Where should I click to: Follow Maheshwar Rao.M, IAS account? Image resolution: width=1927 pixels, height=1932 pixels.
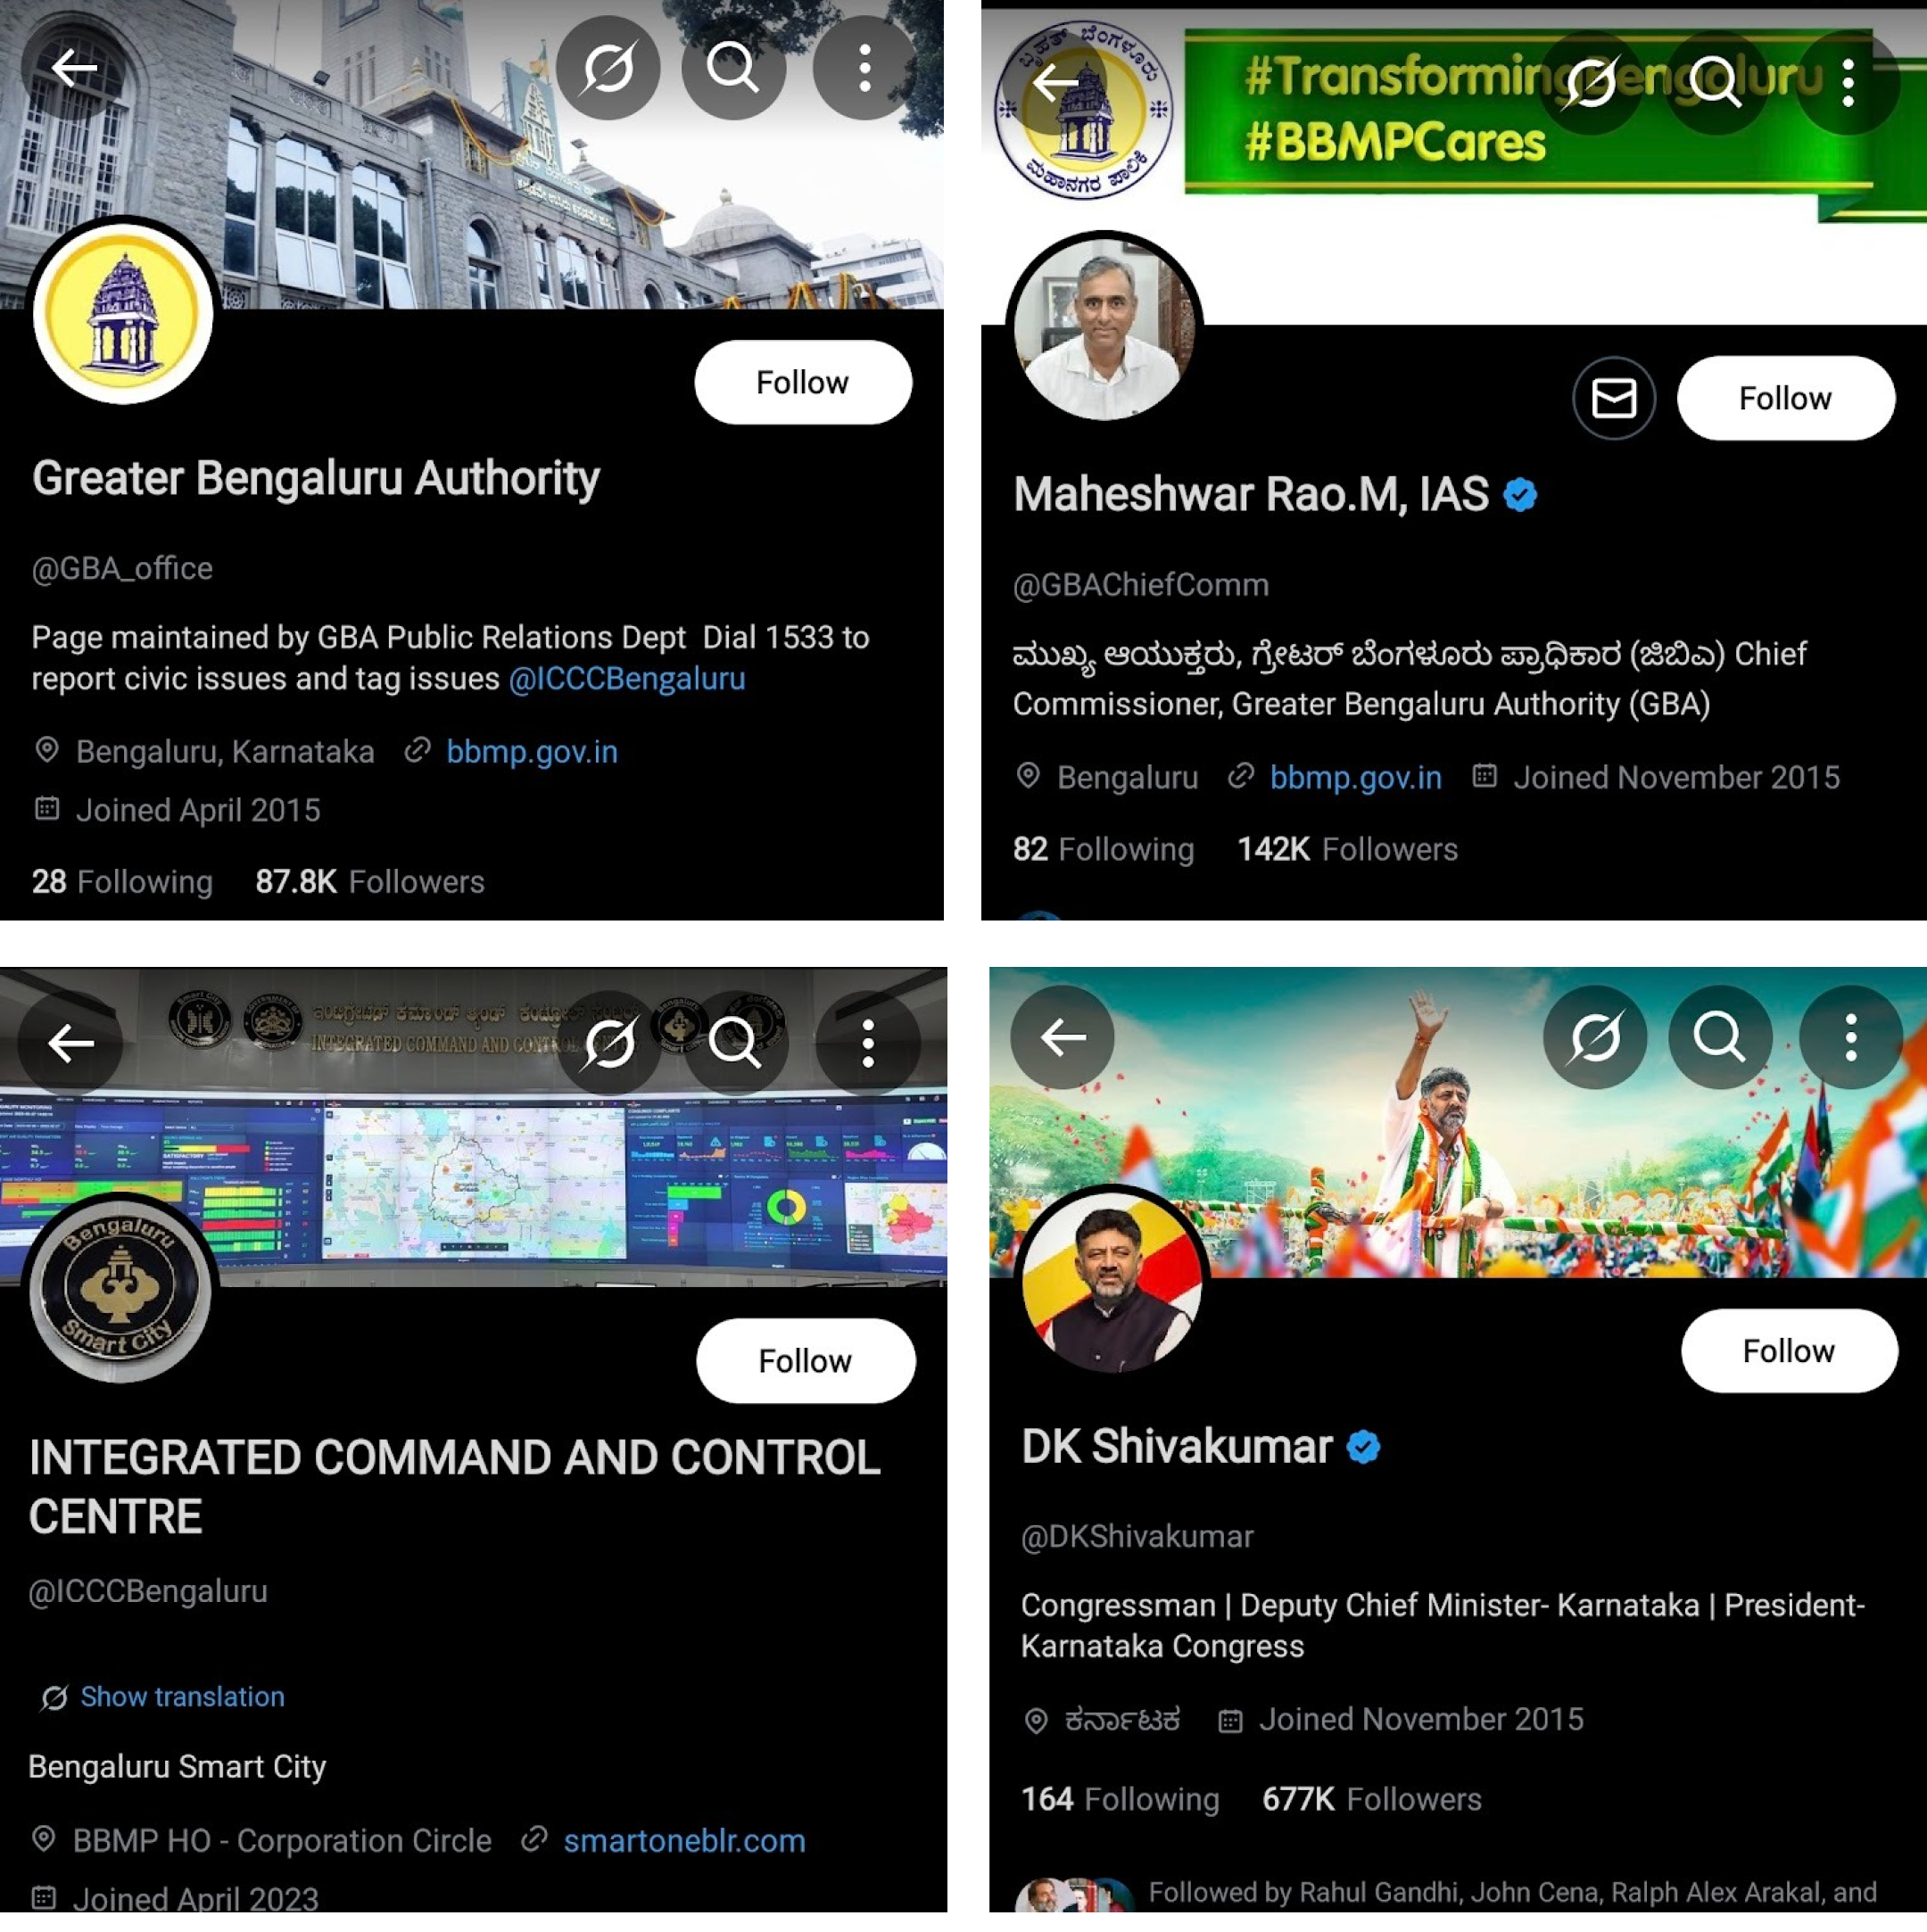[x=1785, y=398]
